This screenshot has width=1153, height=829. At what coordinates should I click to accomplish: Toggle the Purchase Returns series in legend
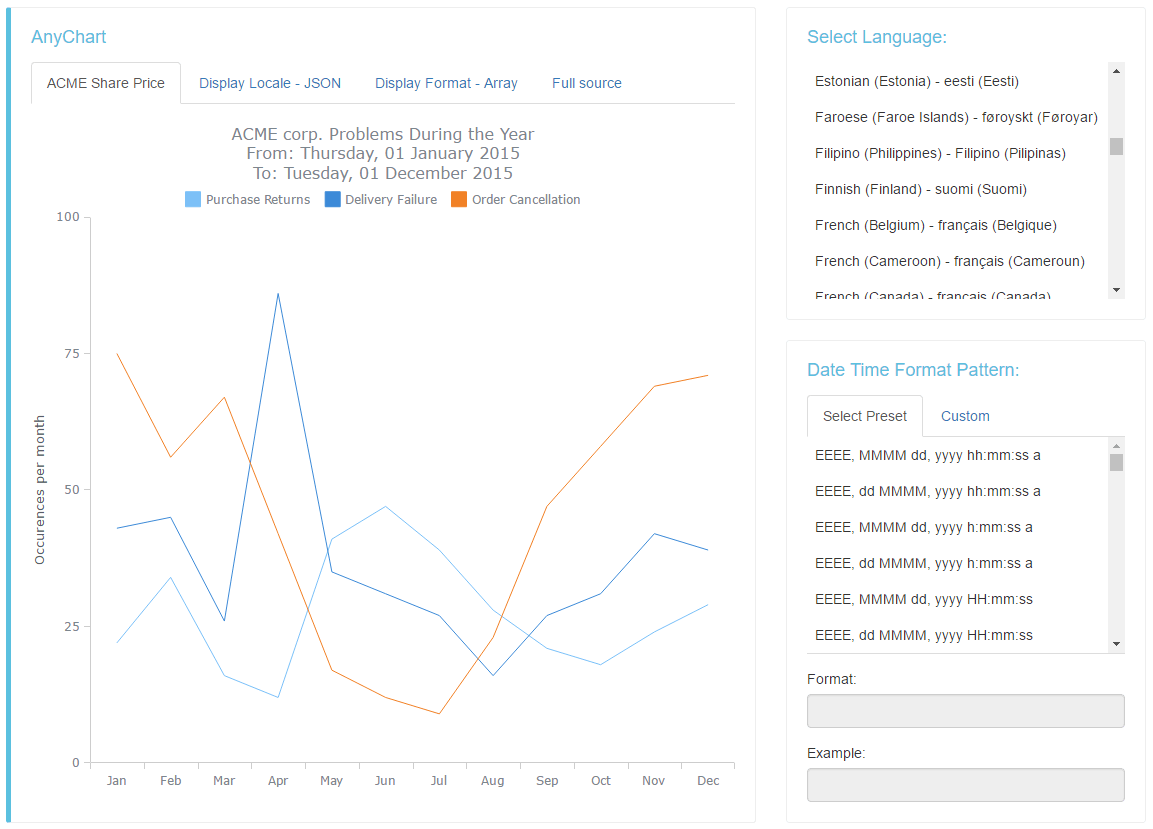coord(247,199)
